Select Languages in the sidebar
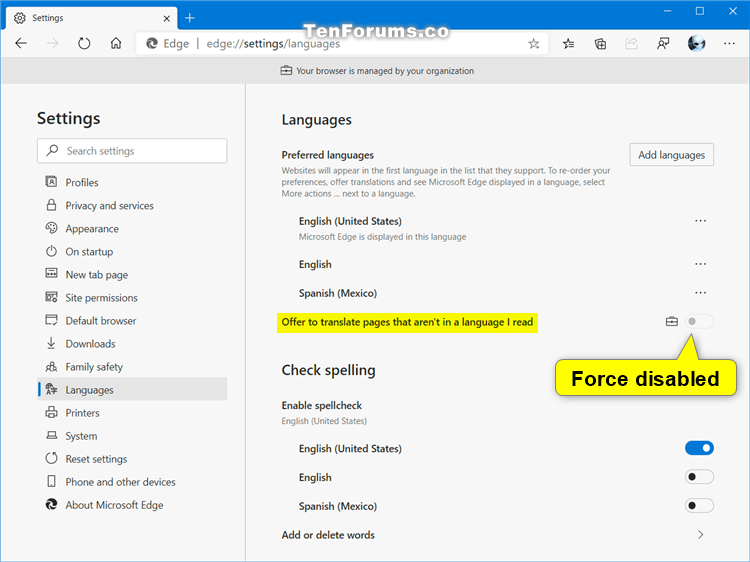The image size is (750, 562). pos(132,389)
